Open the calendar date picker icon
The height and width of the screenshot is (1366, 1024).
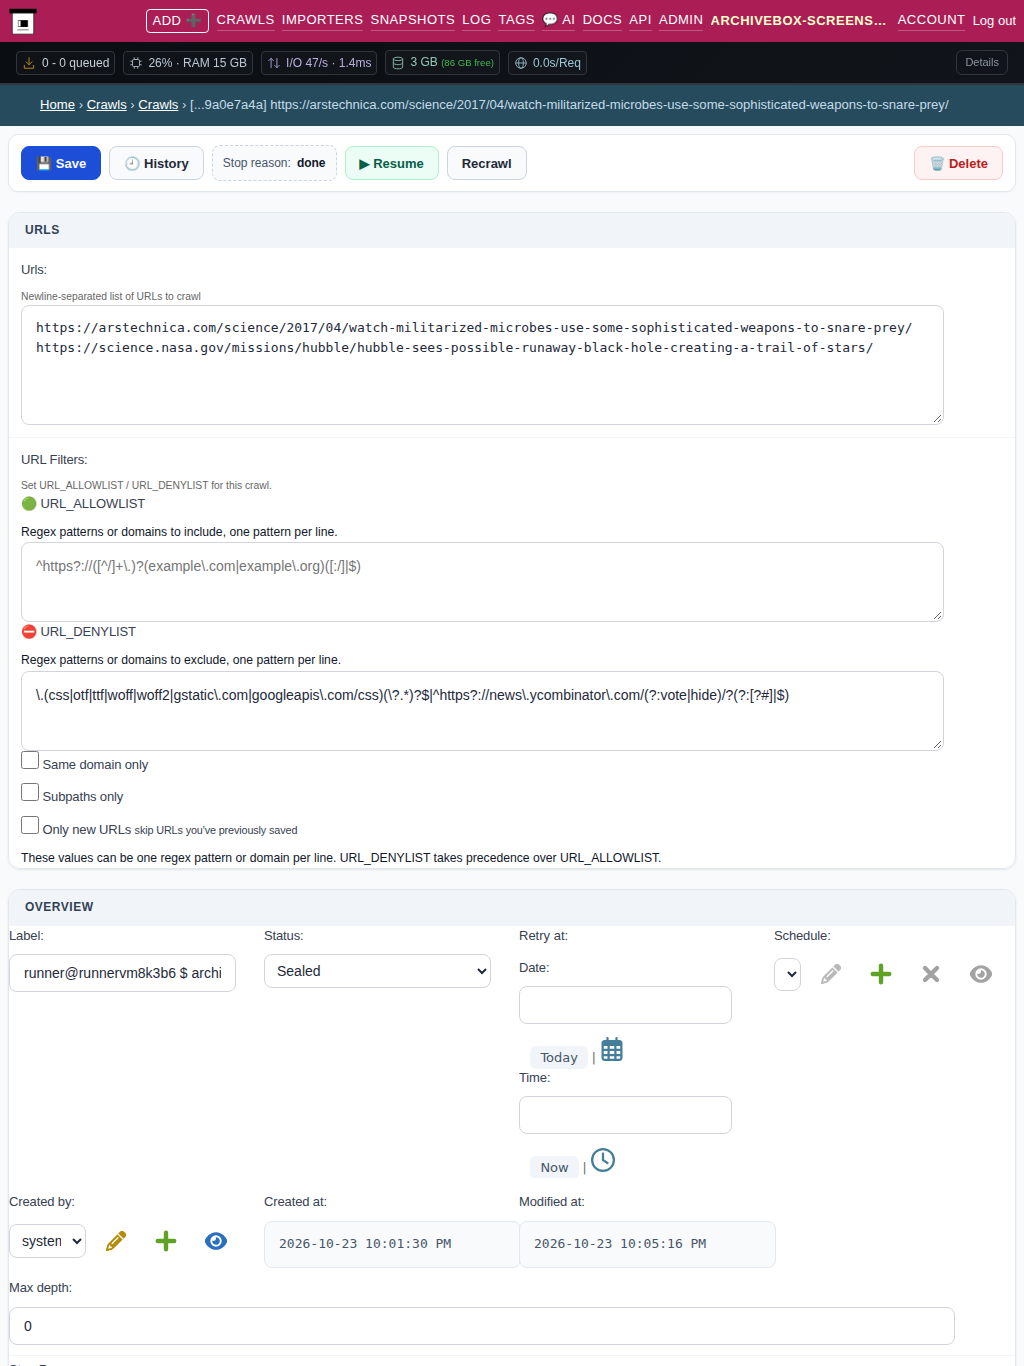[612, 1050]
